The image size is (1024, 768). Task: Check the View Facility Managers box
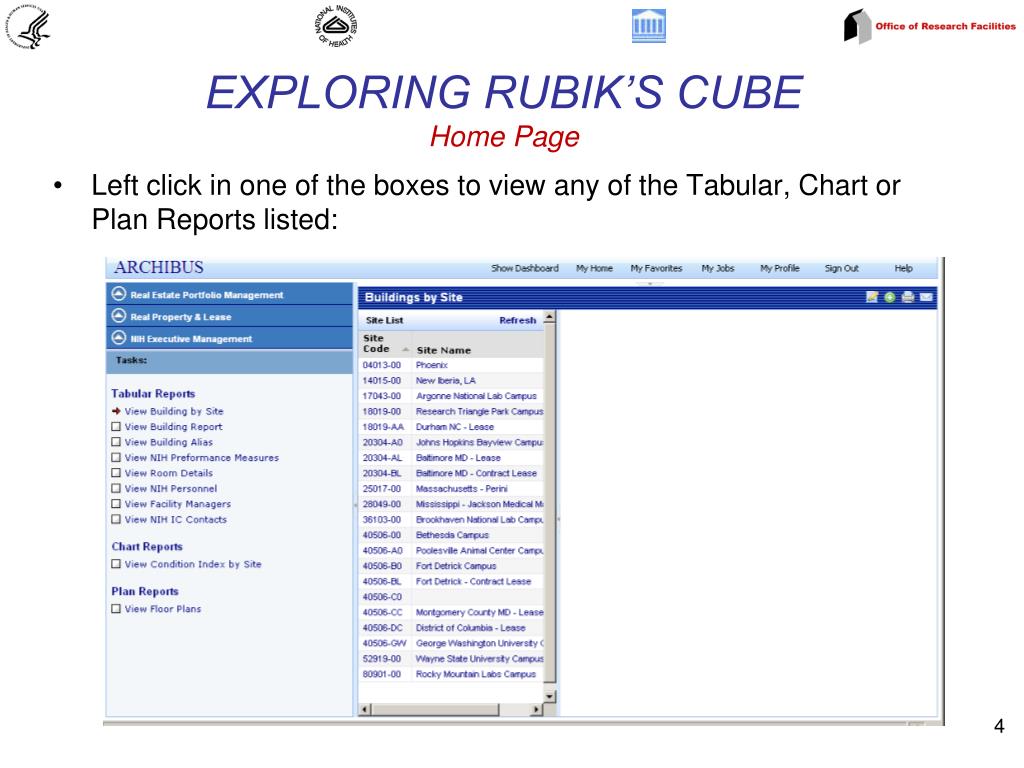click(x=116, y=504)
